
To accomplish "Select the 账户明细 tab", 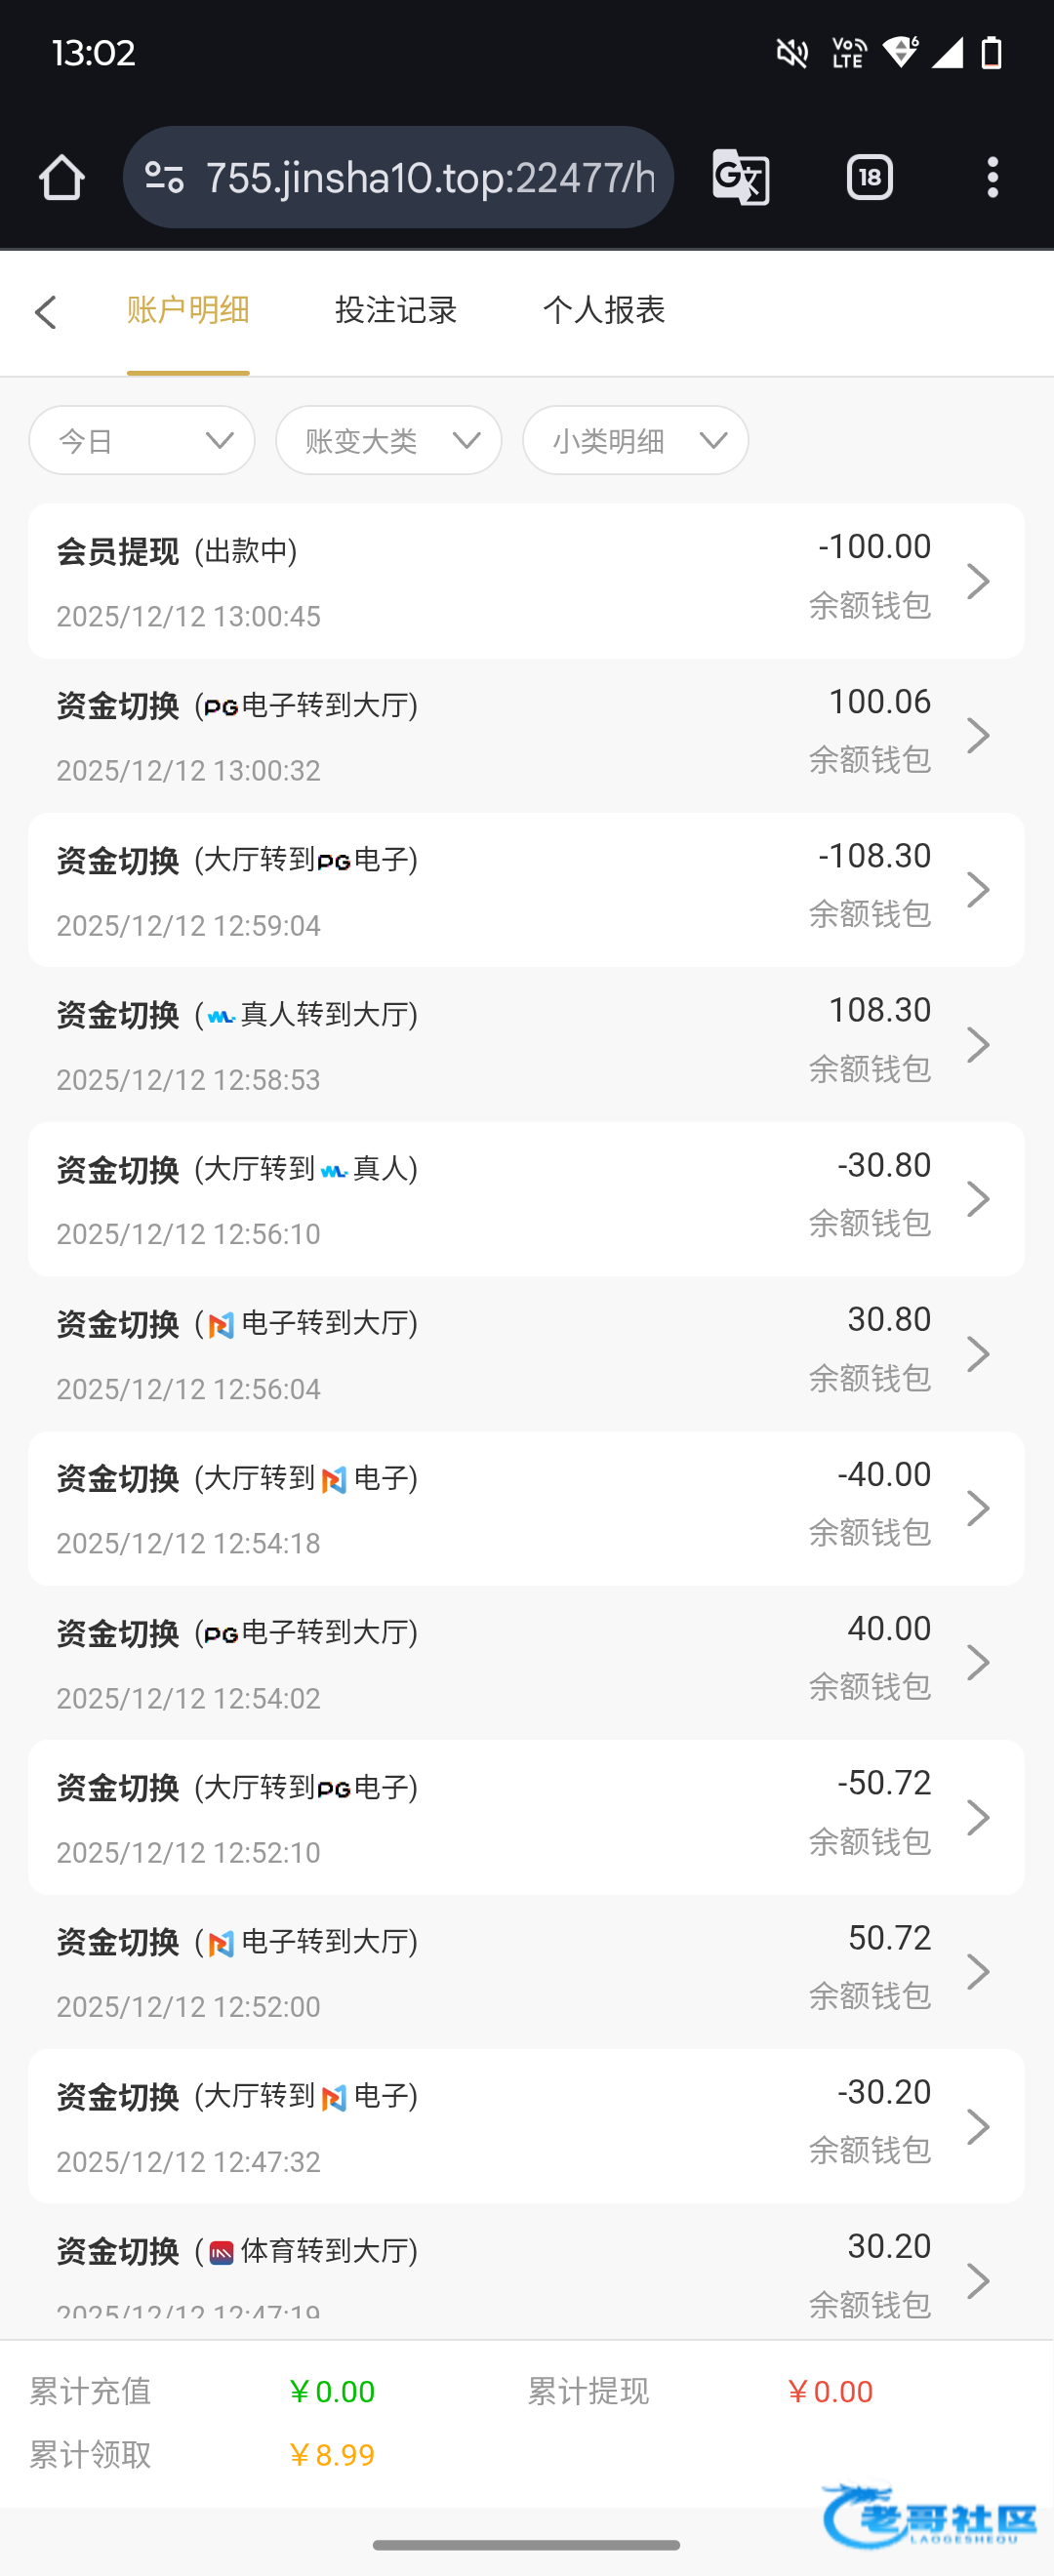I will (x=188, y=310).
